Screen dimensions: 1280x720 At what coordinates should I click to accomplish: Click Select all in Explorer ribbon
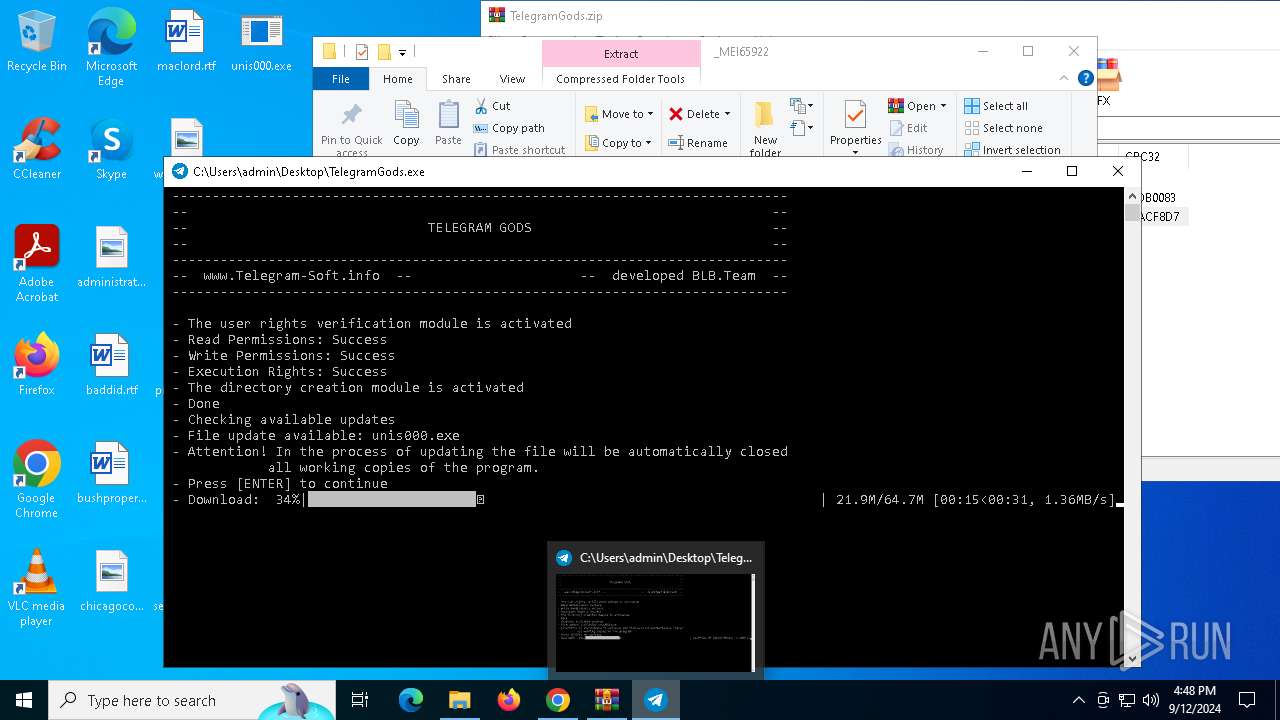click(x=996, y=106)
